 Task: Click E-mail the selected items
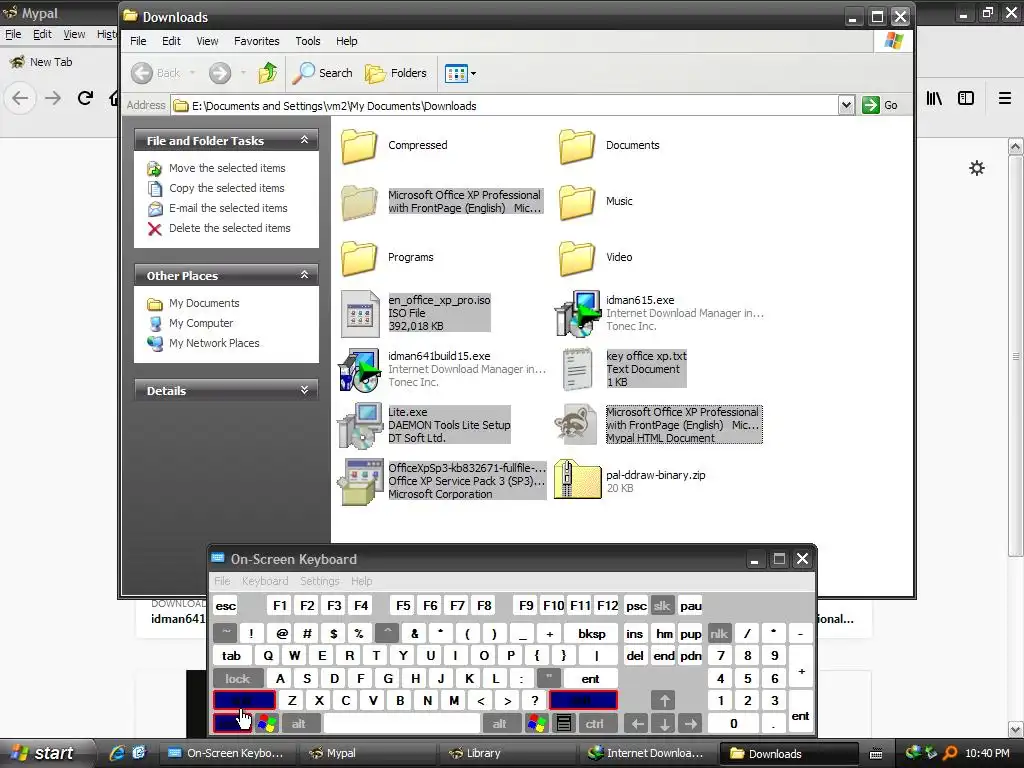coord(228,208)
